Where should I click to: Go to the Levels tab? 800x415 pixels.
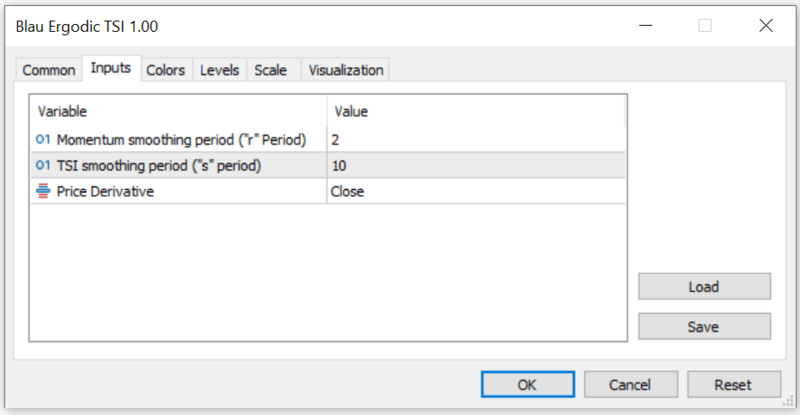[x=219, y=70]
